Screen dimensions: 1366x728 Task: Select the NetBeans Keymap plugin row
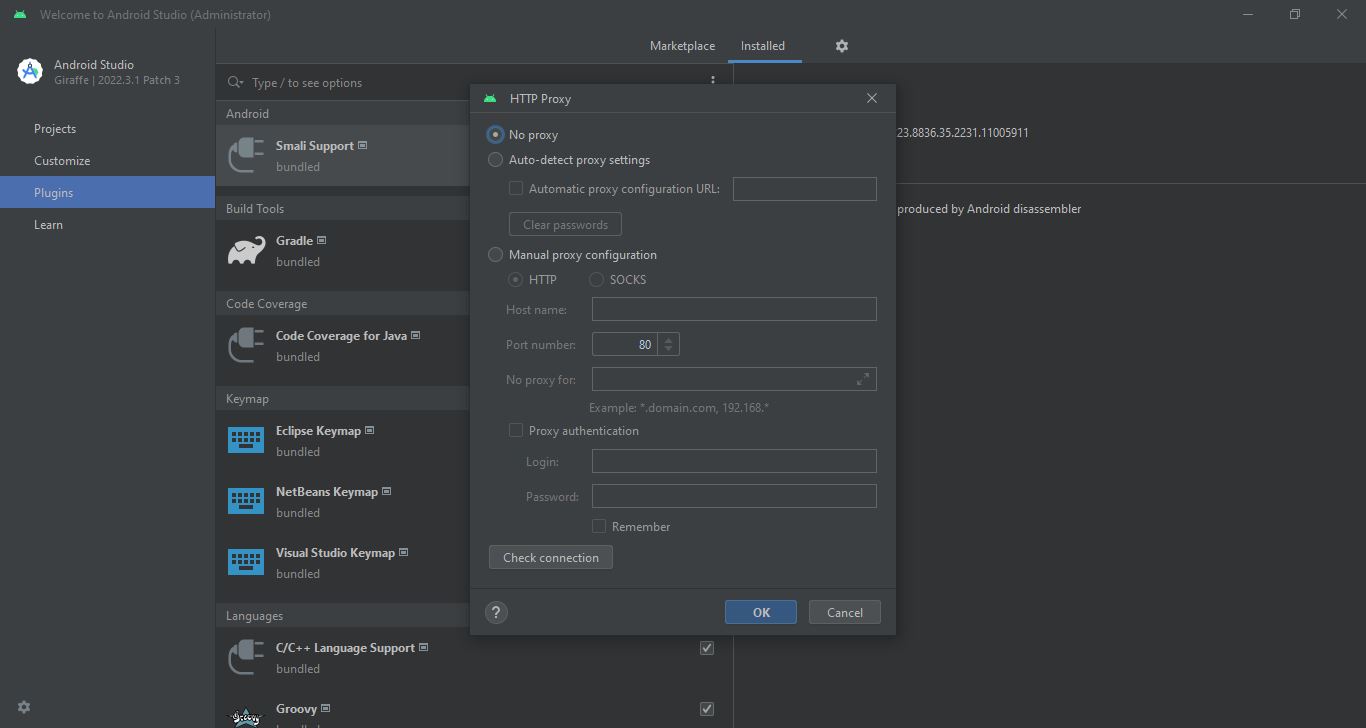point(343,501)
